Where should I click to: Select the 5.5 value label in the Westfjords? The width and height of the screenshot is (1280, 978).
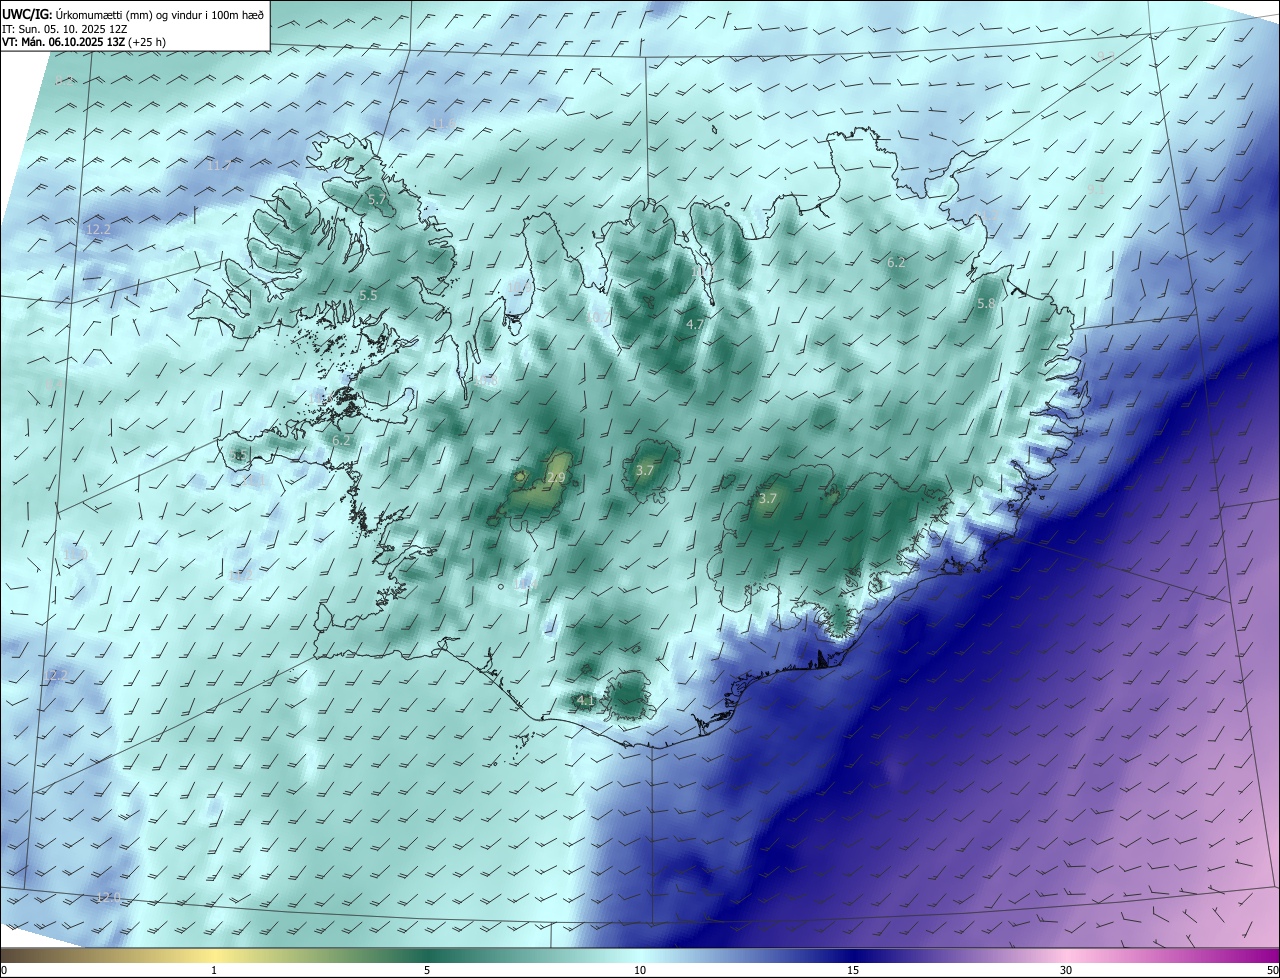tap(368, 295)
